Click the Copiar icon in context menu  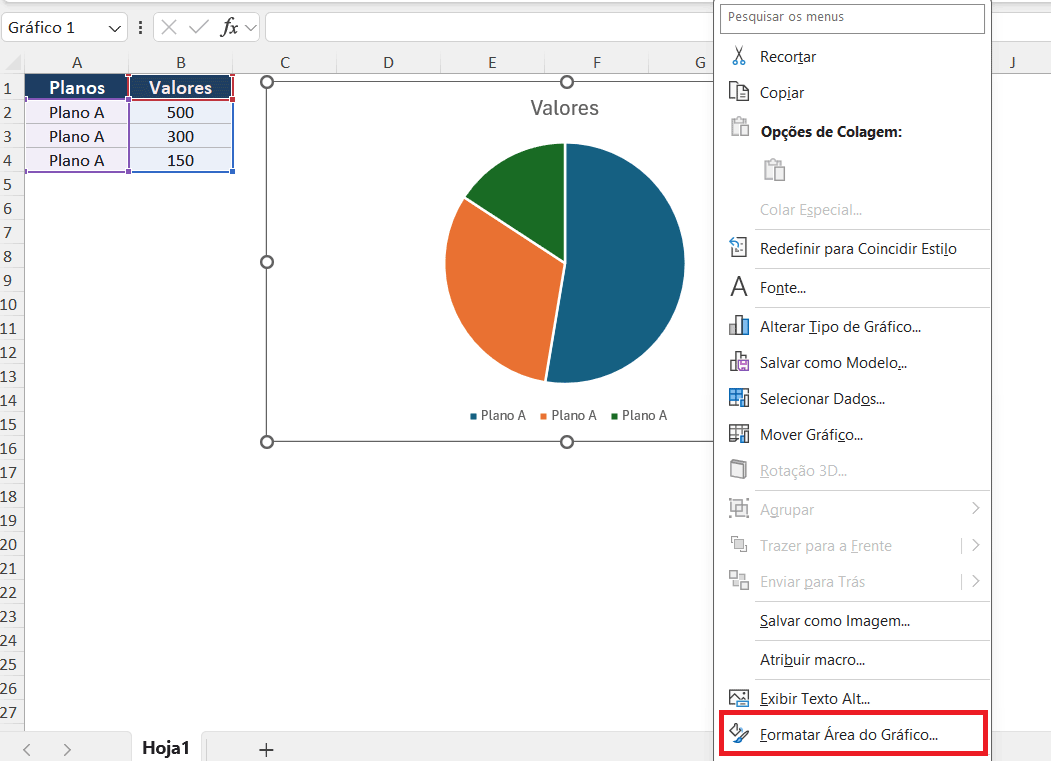coord(739,92)
